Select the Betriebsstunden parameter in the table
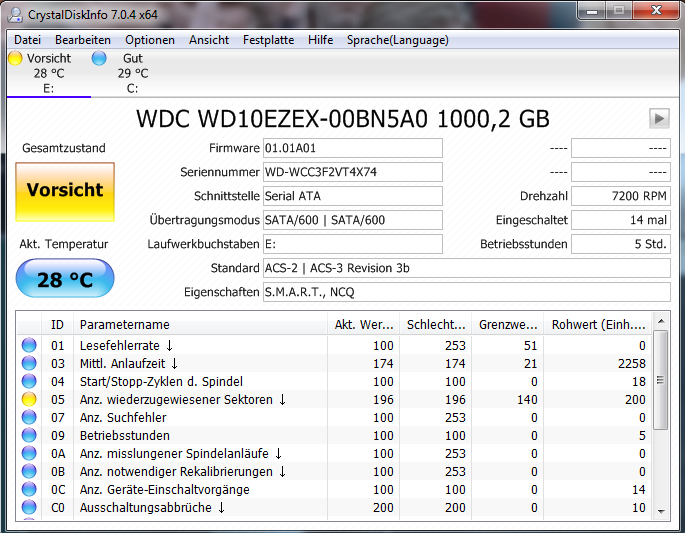The image size is (685, 533). pos(125,436)
